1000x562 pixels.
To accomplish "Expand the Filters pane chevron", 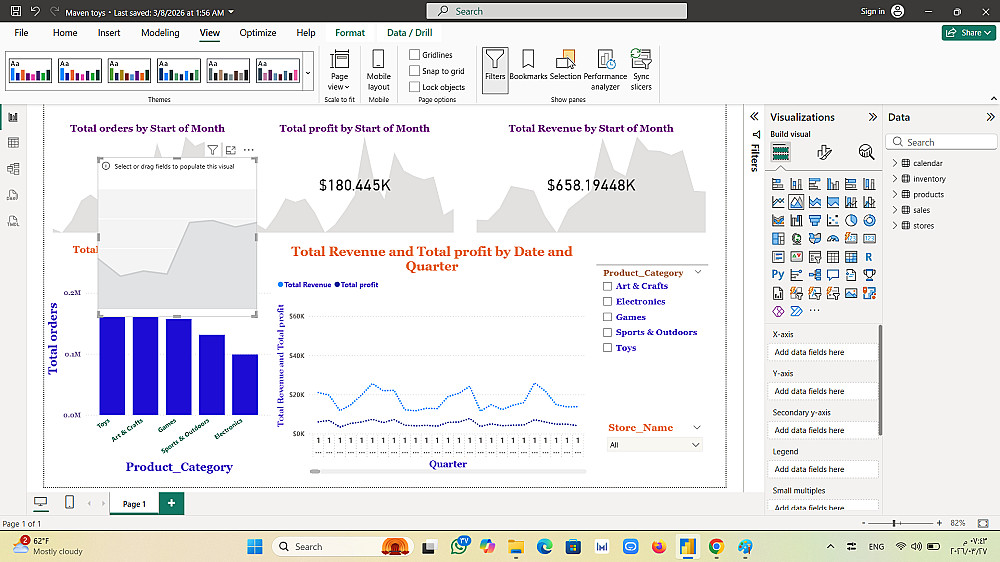I will [754, 116].
